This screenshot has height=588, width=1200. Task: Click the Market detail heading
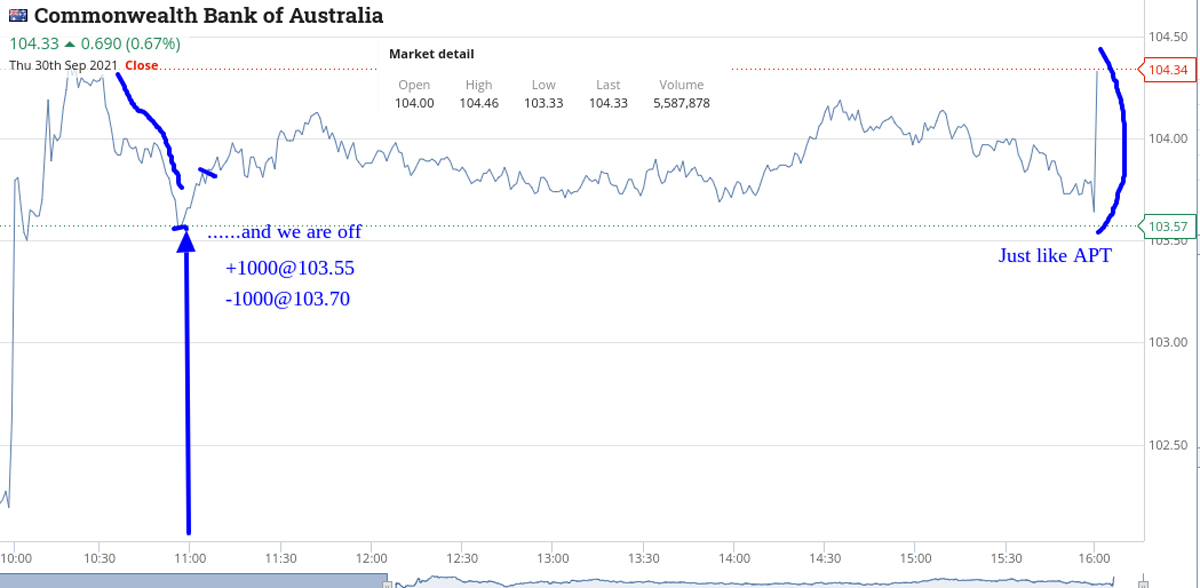point(431,54)
